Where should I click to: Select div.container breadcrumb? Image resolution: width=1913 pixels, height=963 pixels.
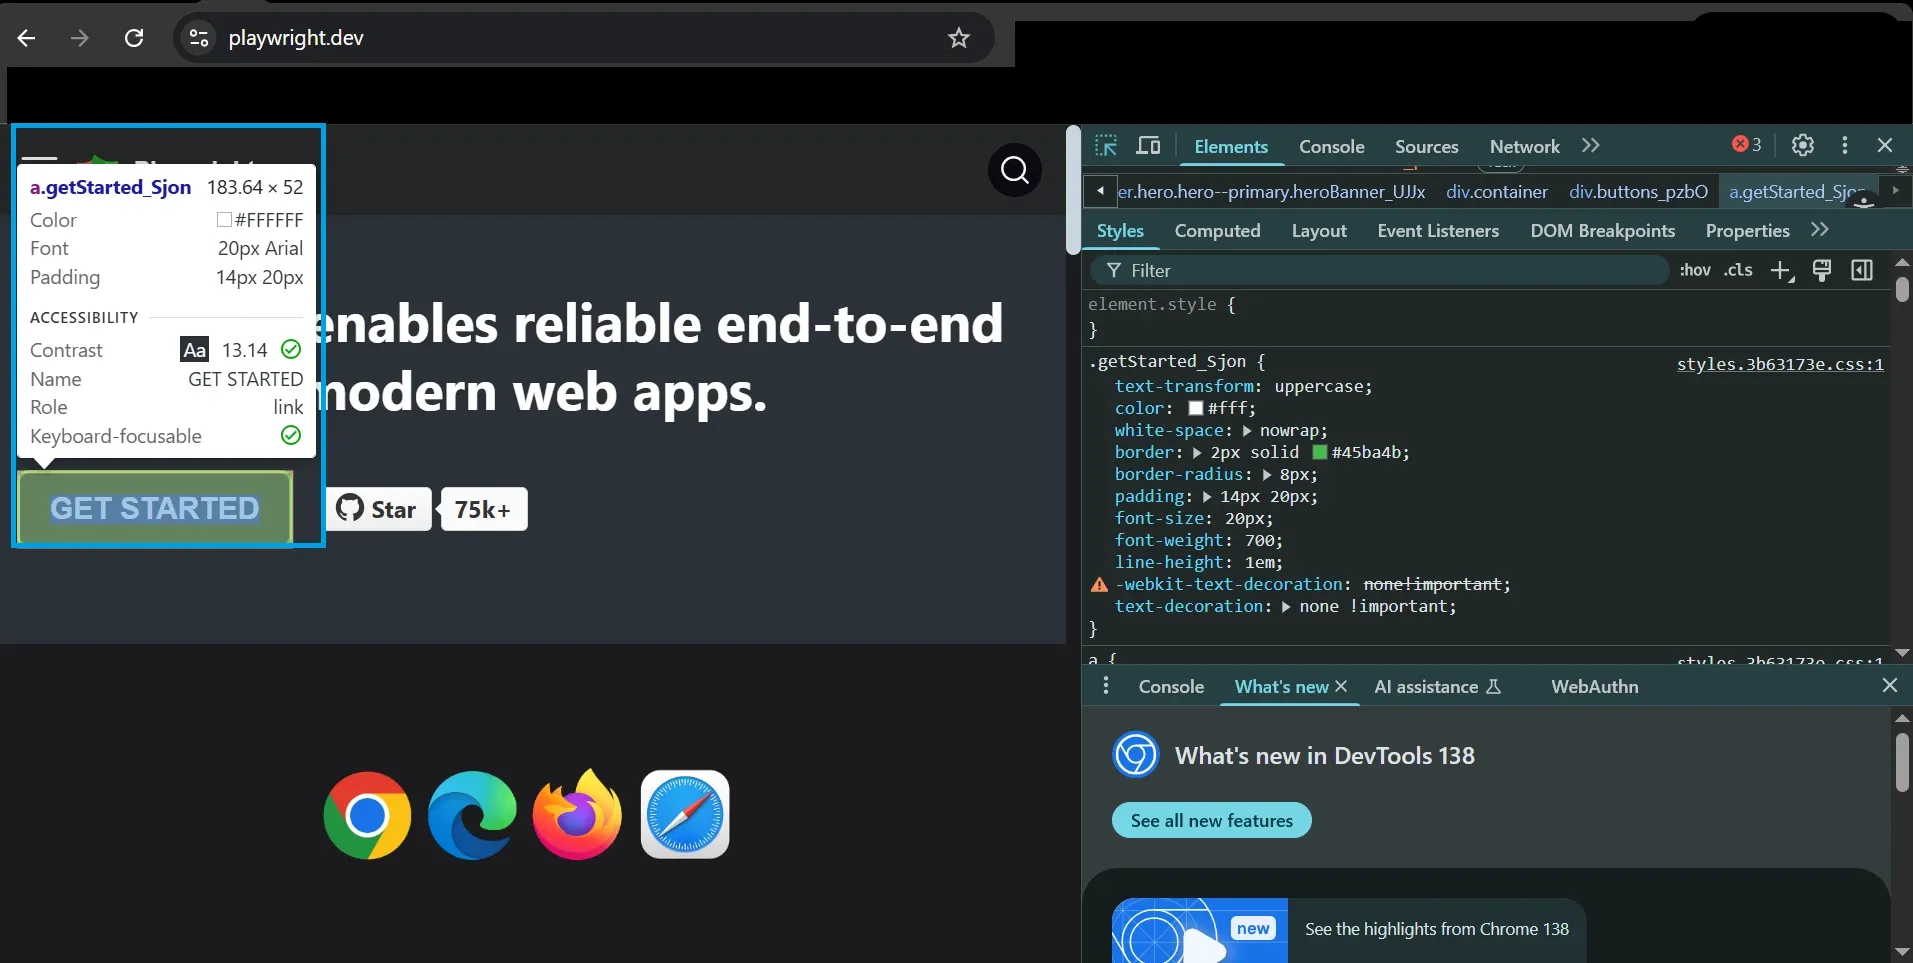coord(1497,192)
